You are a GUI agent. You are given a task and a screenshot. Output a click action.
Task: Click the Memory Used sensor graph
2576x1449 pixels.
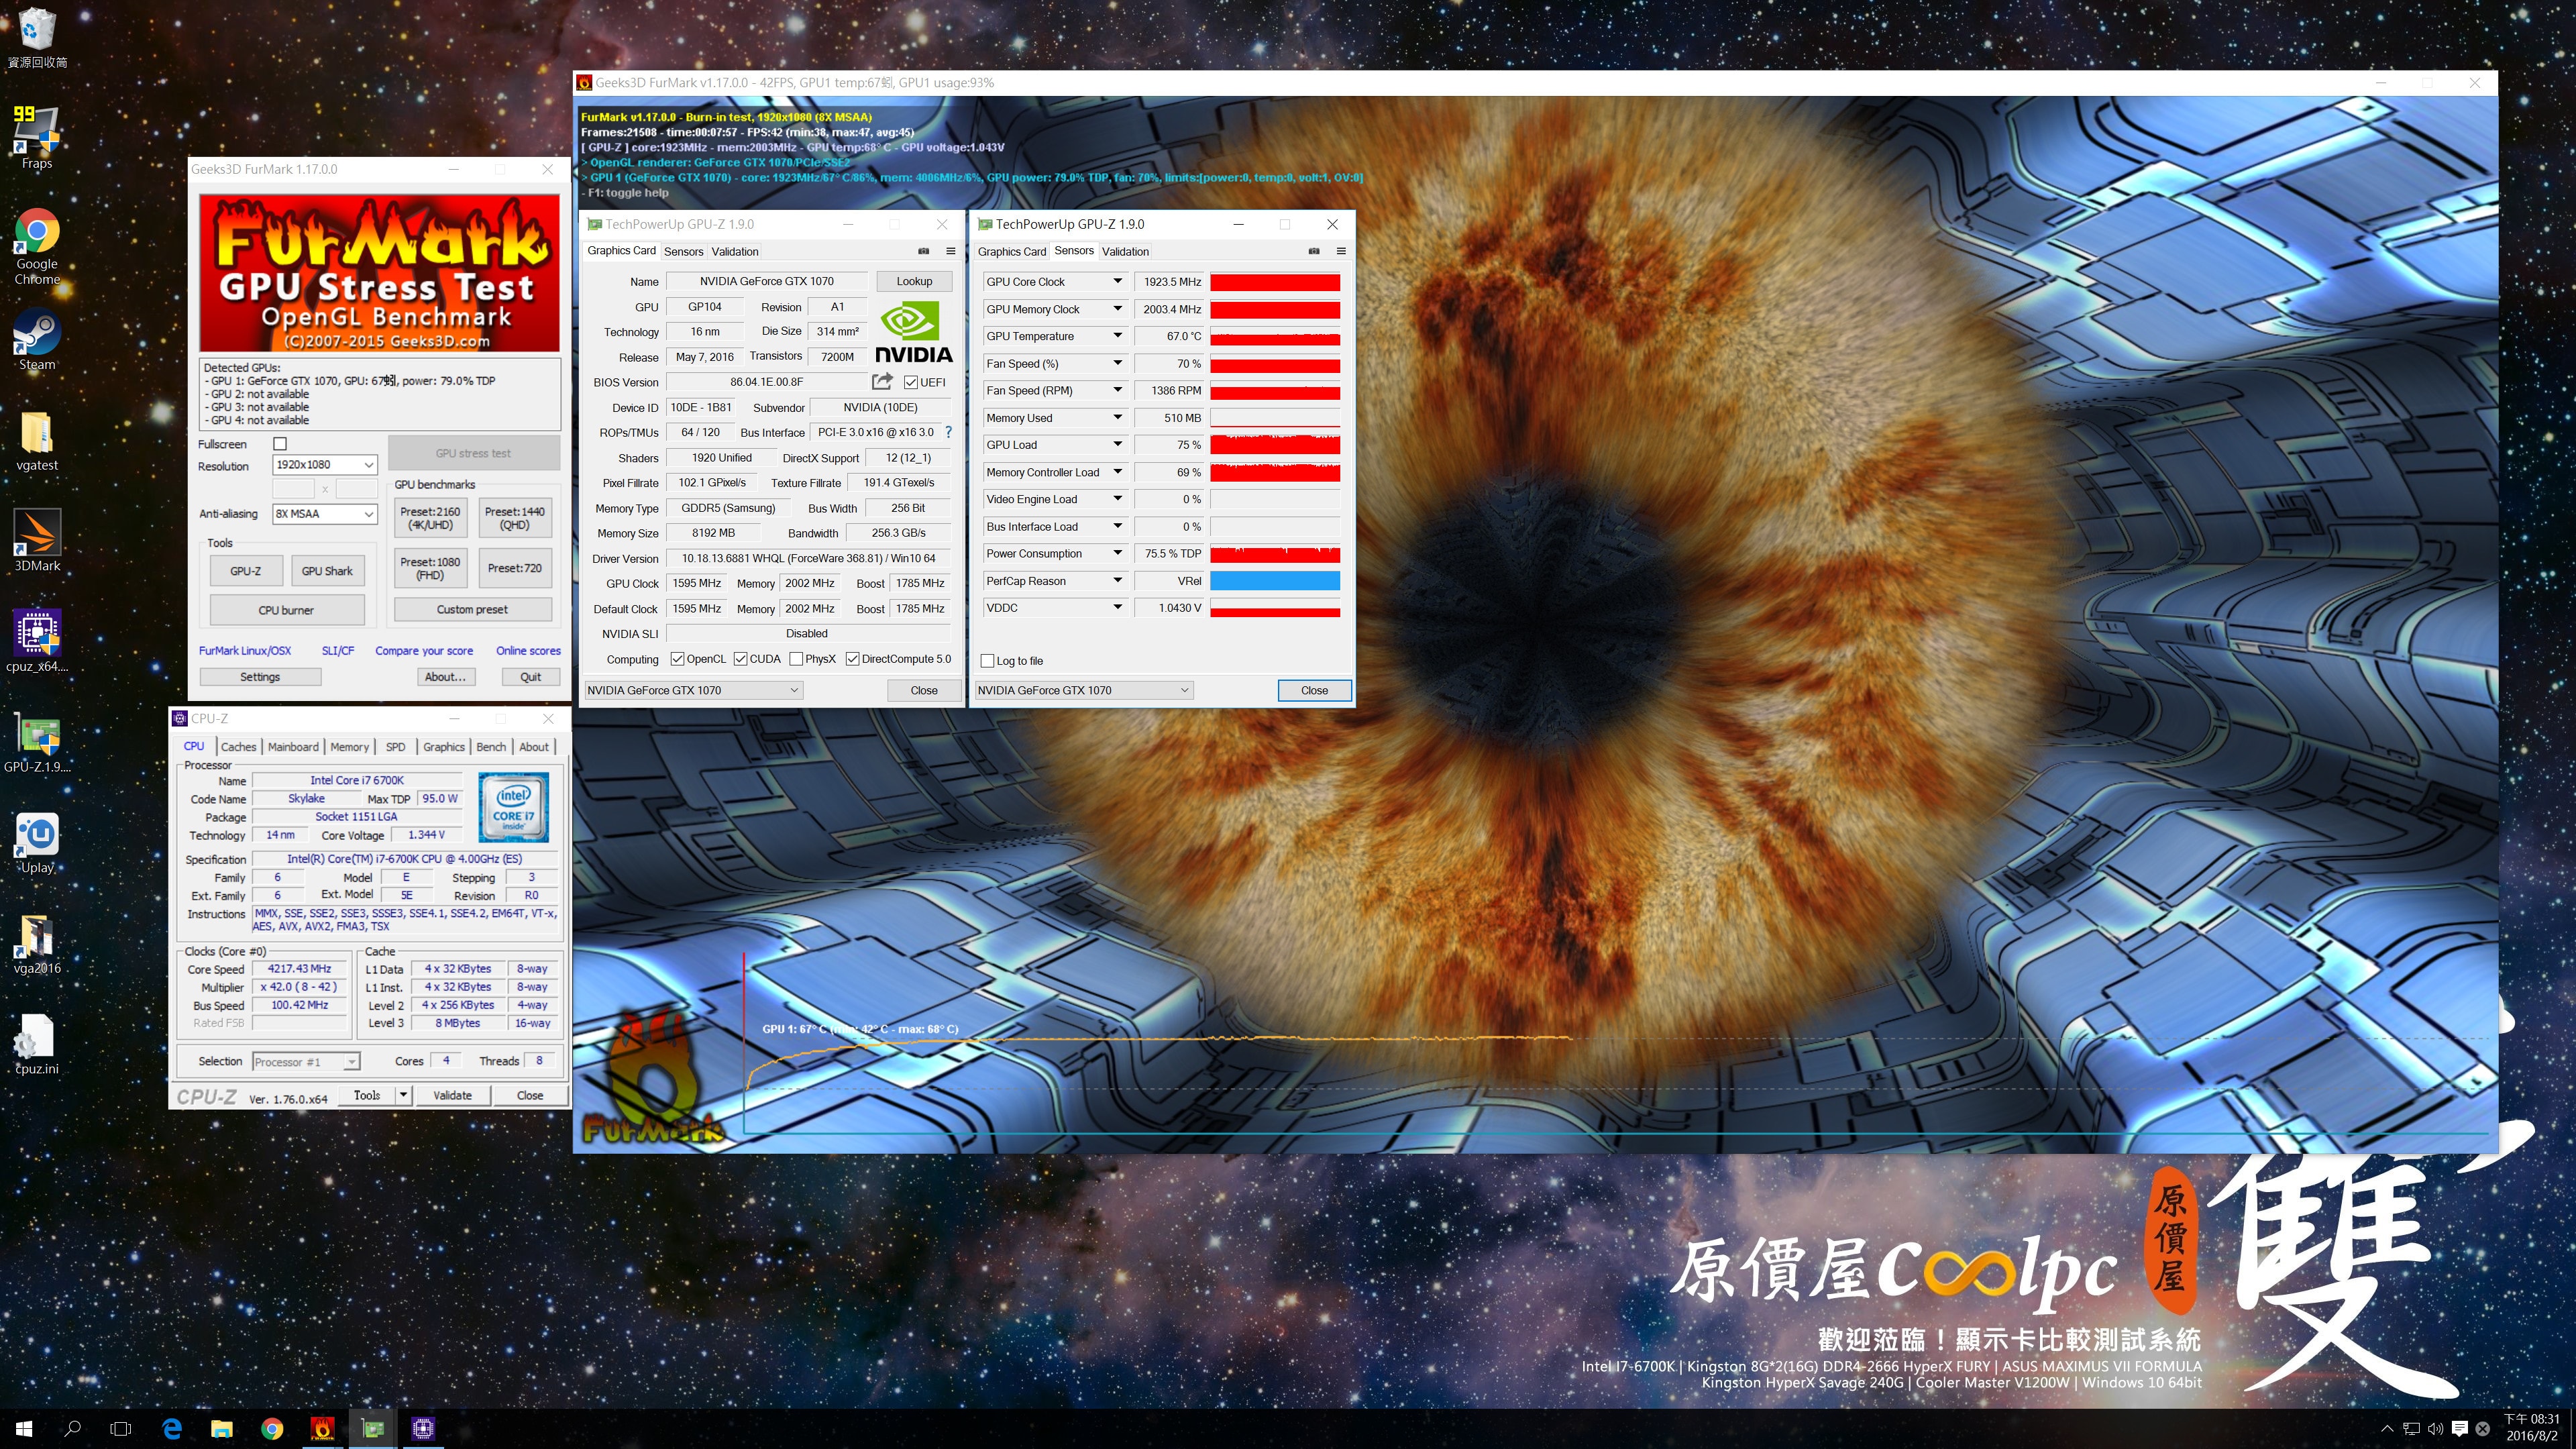click(1275, 417)
